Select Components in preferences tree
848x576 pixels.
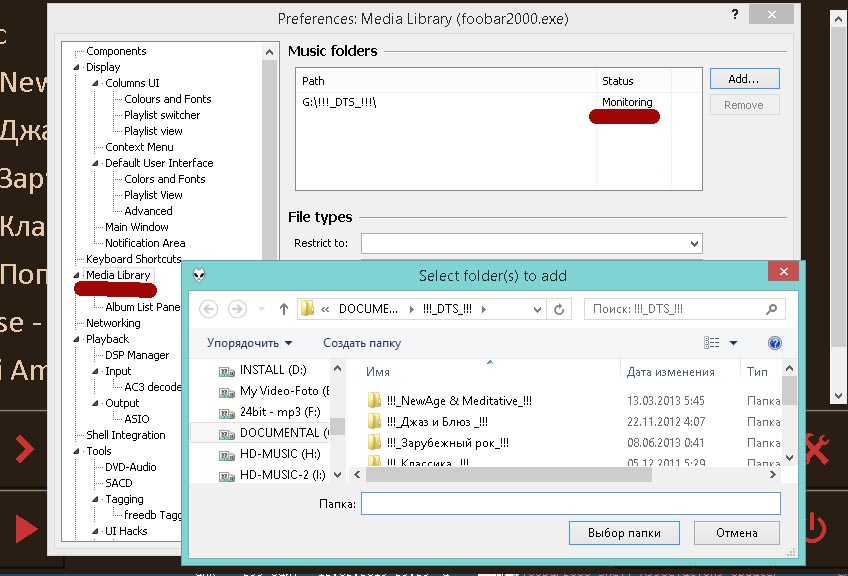[x=116, y=51]
